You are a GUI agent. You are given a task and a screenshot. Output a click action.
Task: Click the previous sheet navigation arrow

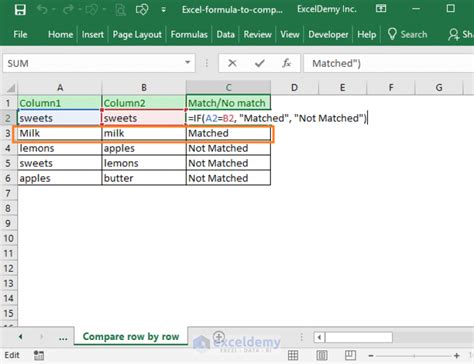[x=21, y=337]
